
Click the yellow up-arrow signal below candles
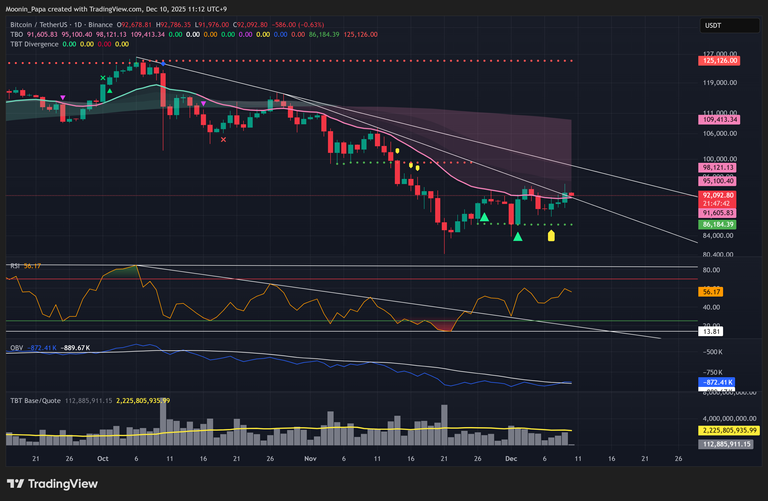pos(551,236)
